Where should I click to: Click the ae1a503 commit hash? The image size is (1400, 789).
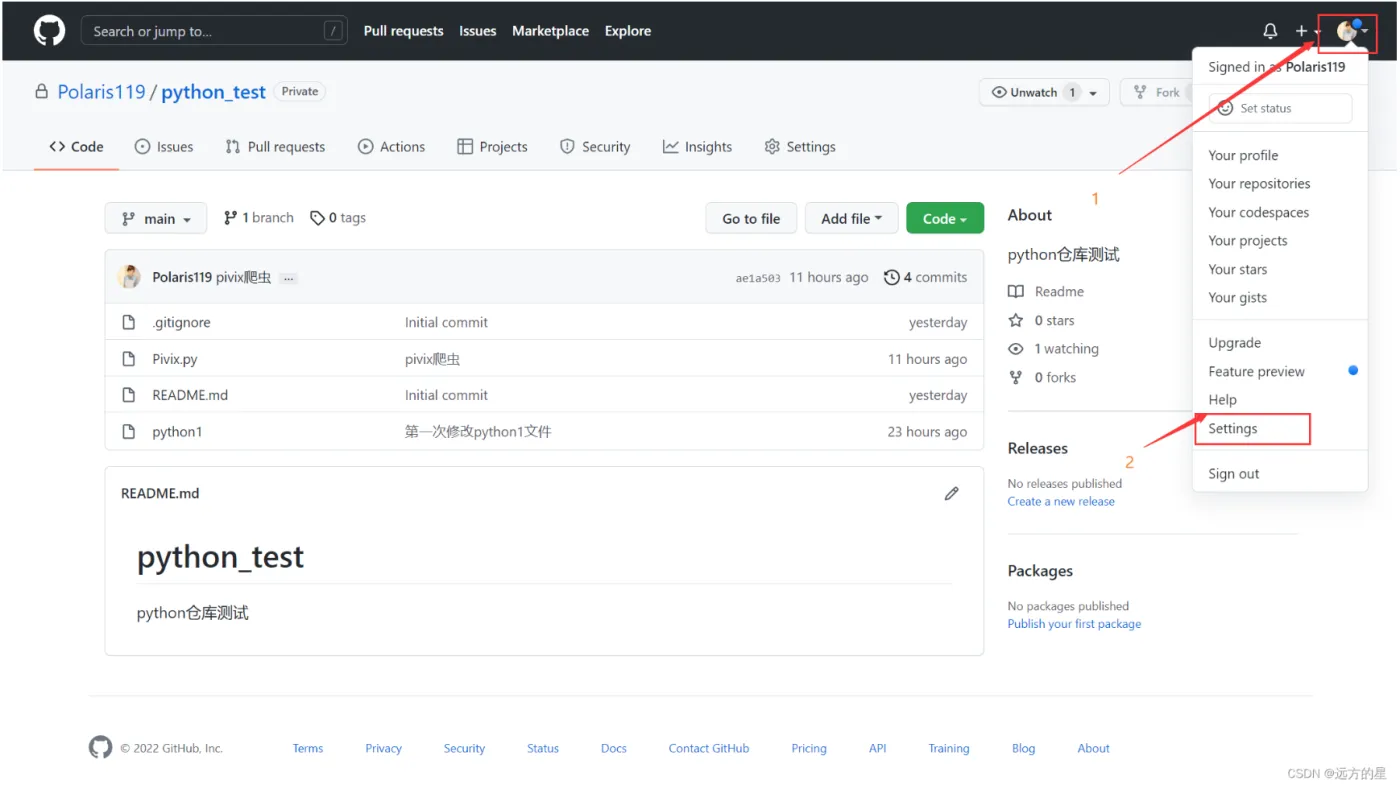(x=758, y=278)
